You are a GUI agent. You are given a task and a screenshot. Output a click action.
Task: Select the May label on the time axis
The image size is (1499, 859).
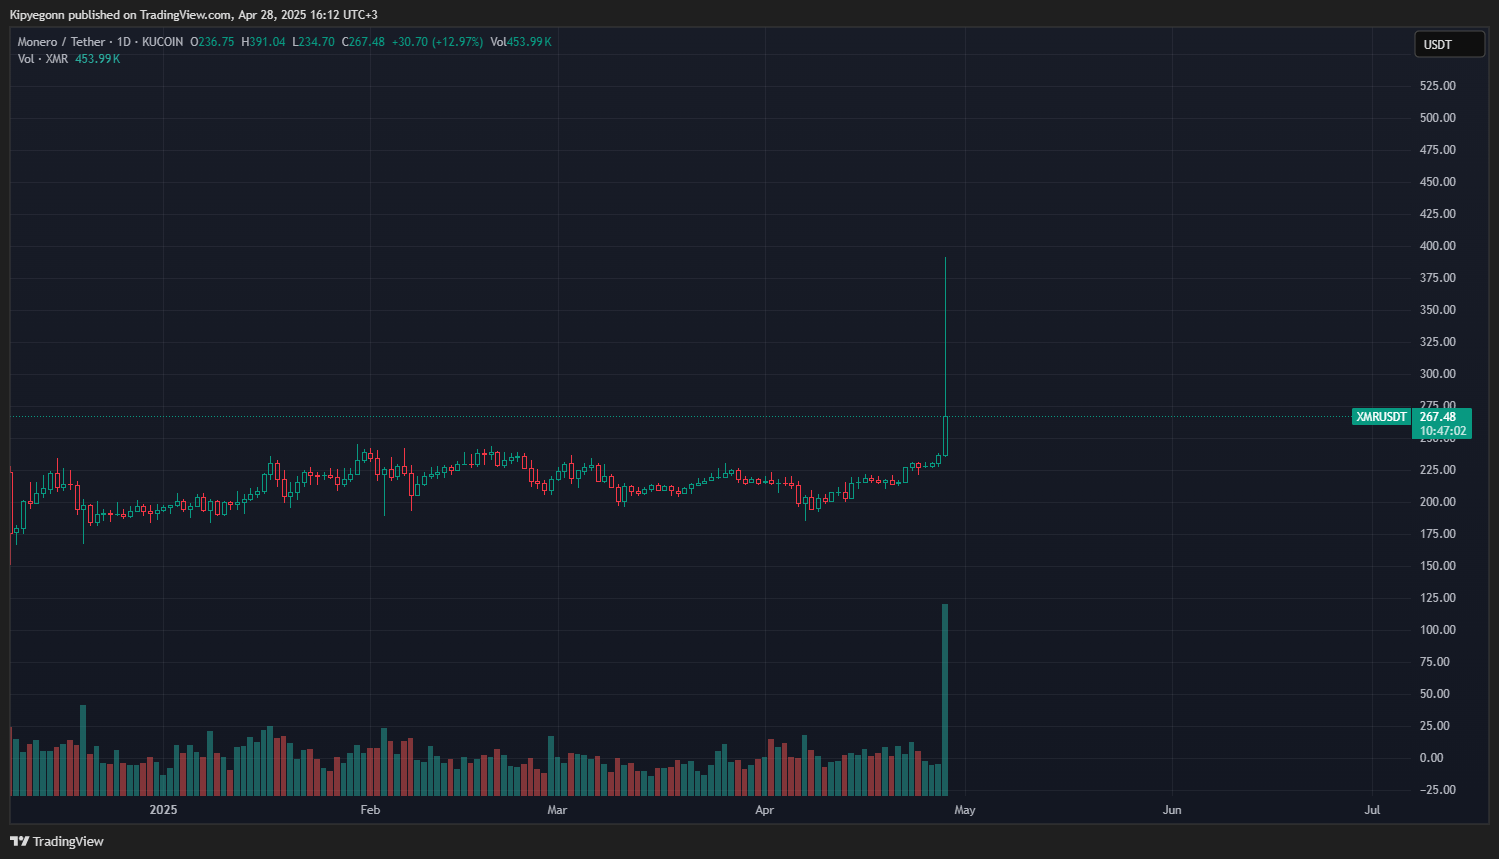point(964,810)
